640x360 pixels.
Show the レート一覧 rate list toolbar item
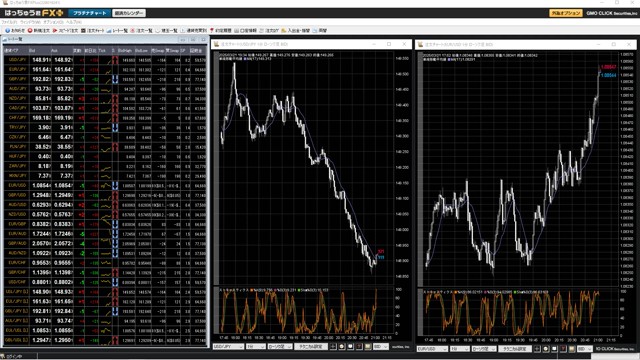[117, 31]
